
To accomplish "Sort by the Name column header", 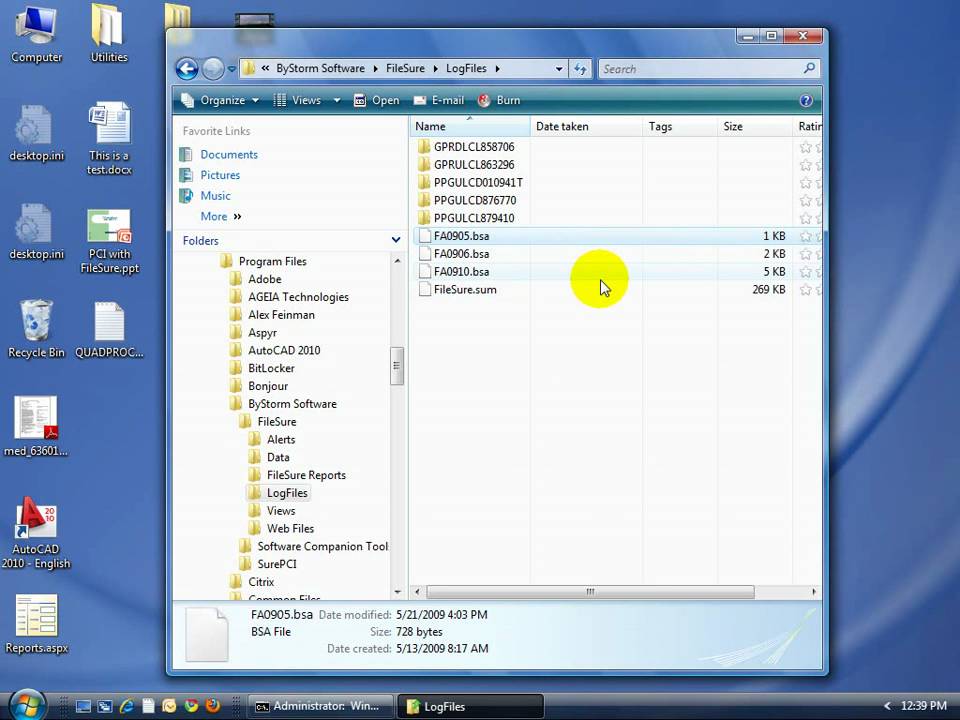I will tap(469, 126).
